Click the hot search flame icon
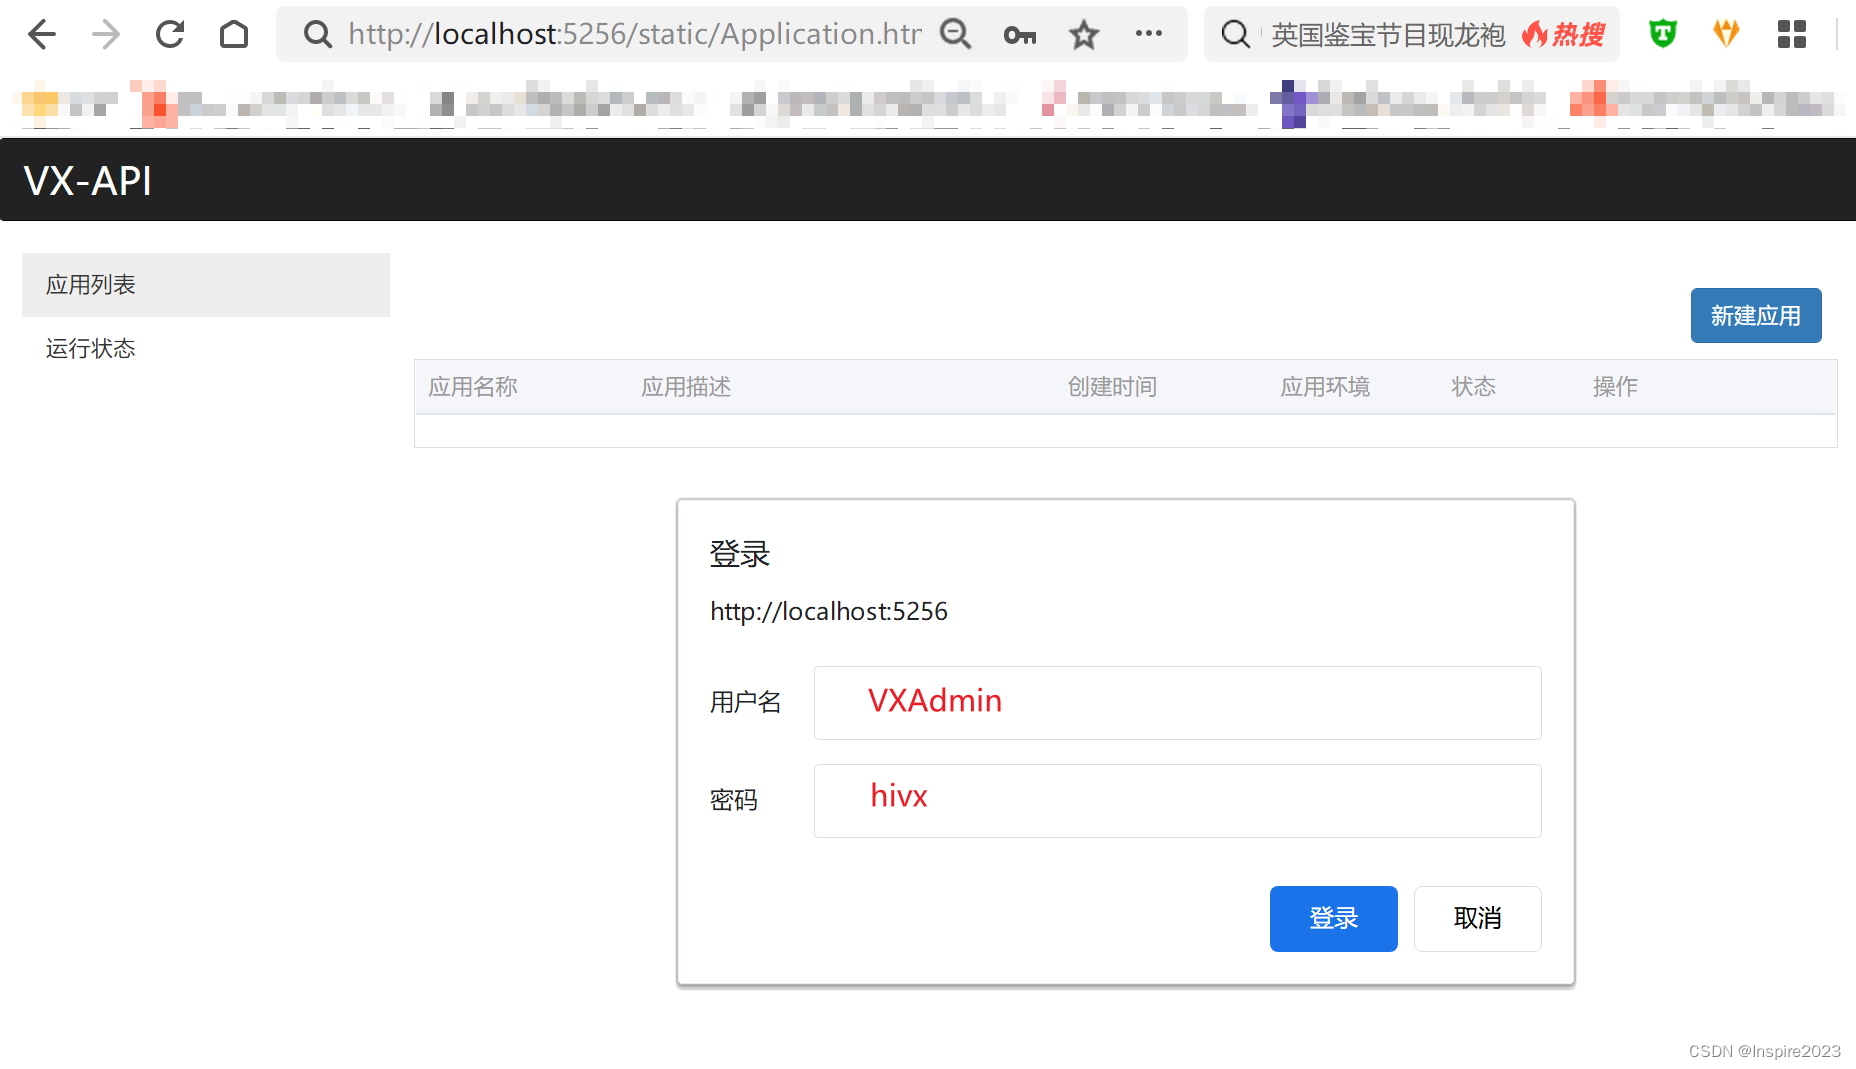1856x1069 pixels. point(1534,35)
